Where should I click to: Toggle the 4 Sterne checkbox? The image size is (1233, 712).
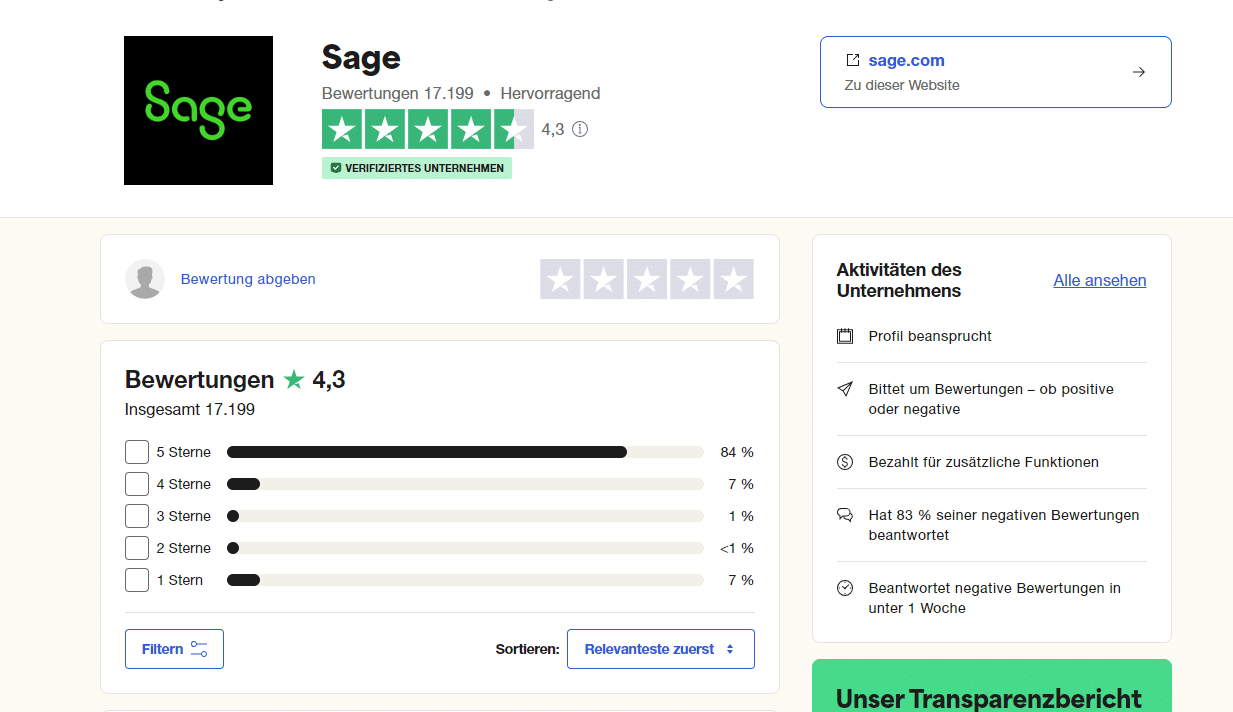coord(137,484)
